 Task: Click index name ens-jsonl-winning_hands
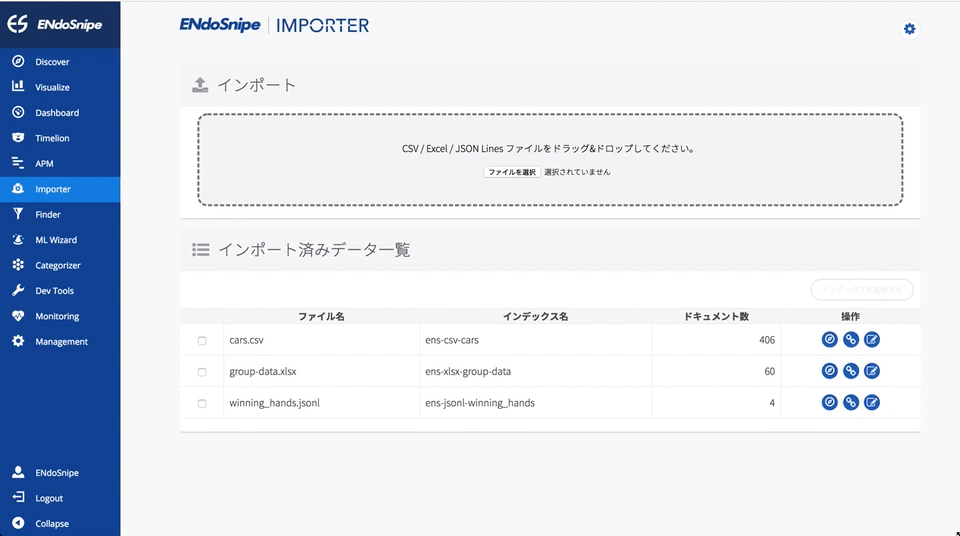click(x=480, y=403)
